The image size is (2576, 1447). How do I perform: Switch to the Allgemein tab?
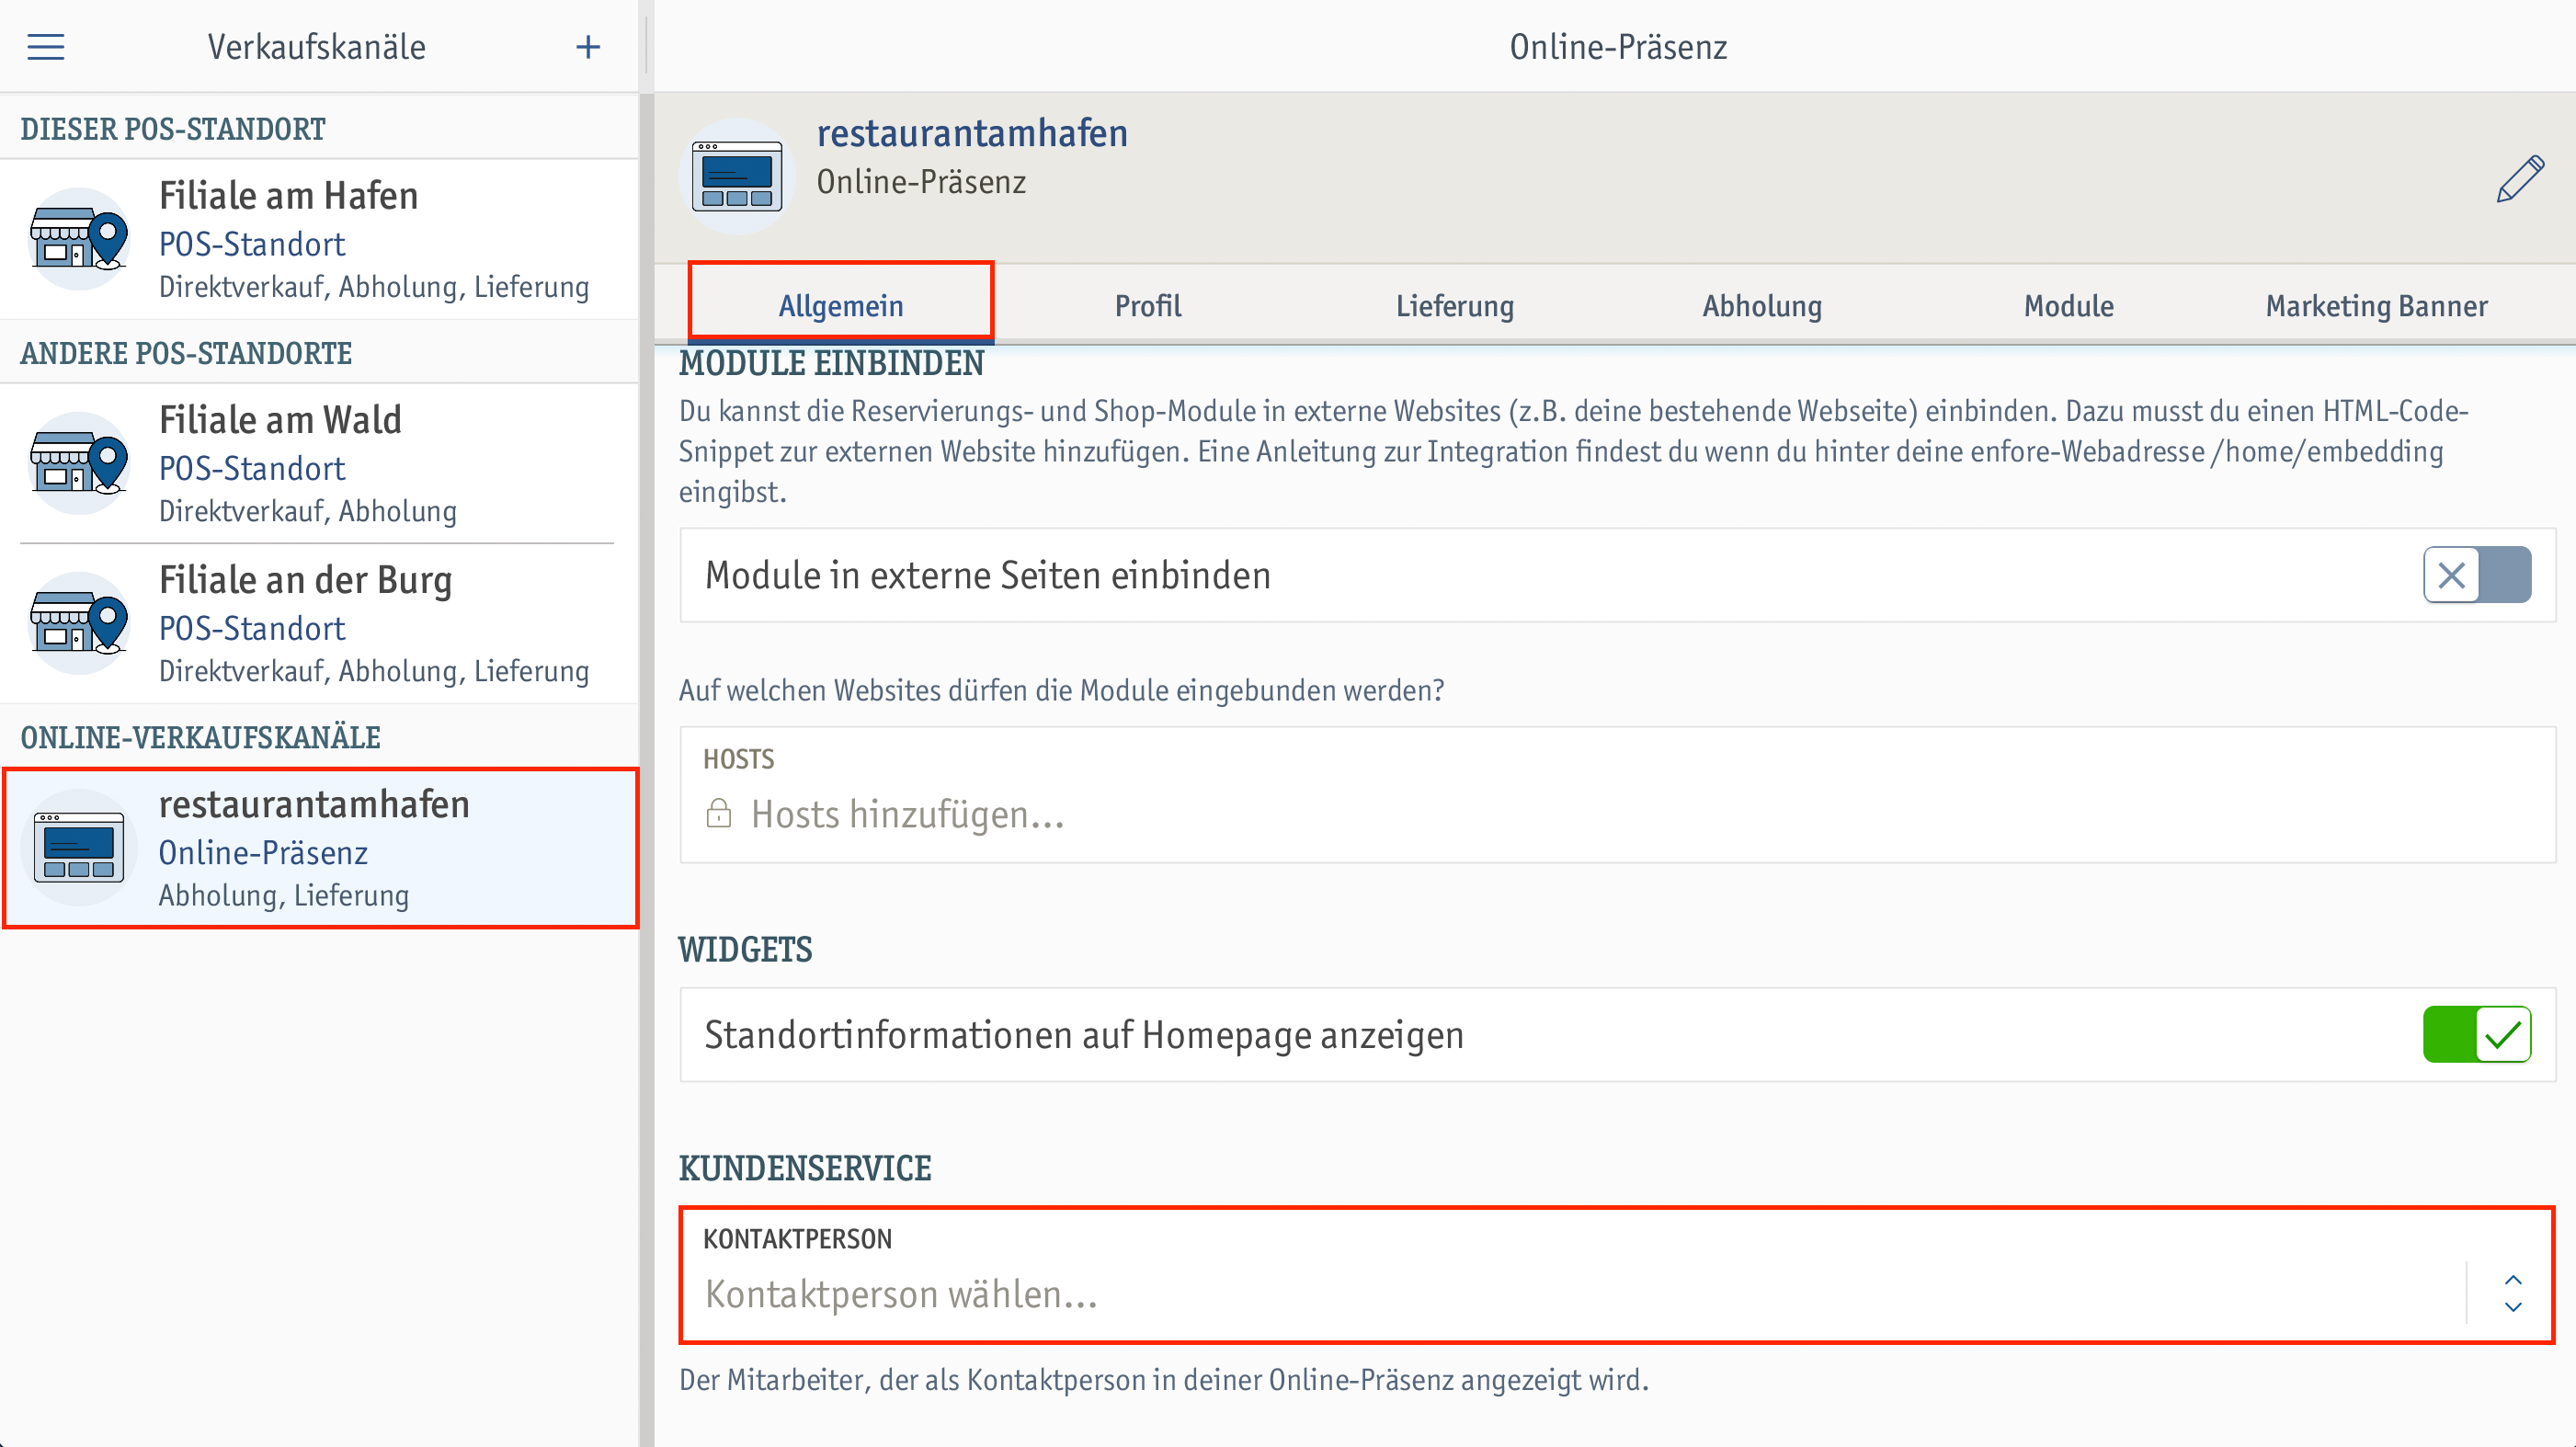click(840, 305)
